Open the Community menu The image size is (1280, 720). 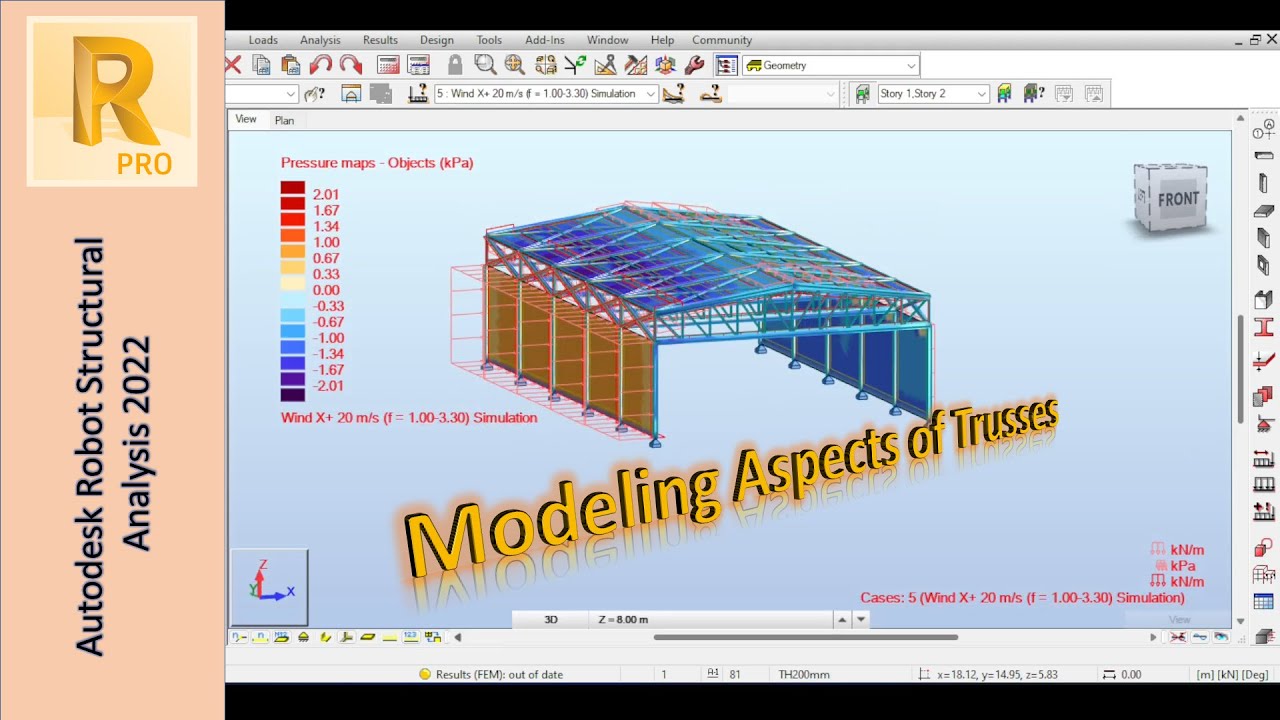(x=722, y=40)
